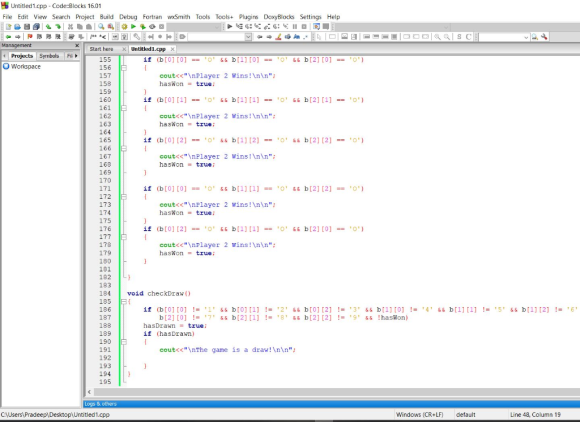Click the Copy icon in the toolbar
This screenshot has height=422, width=580.
80,27
